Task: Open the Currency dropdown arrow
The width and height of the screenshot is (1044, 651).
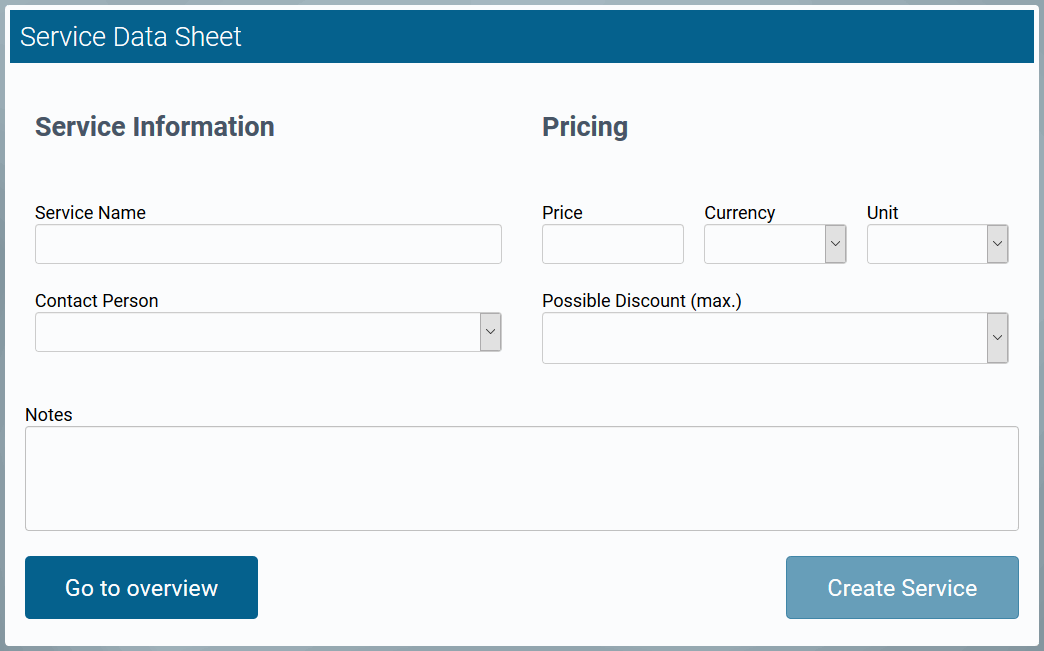Action: (x=835, y=244)
